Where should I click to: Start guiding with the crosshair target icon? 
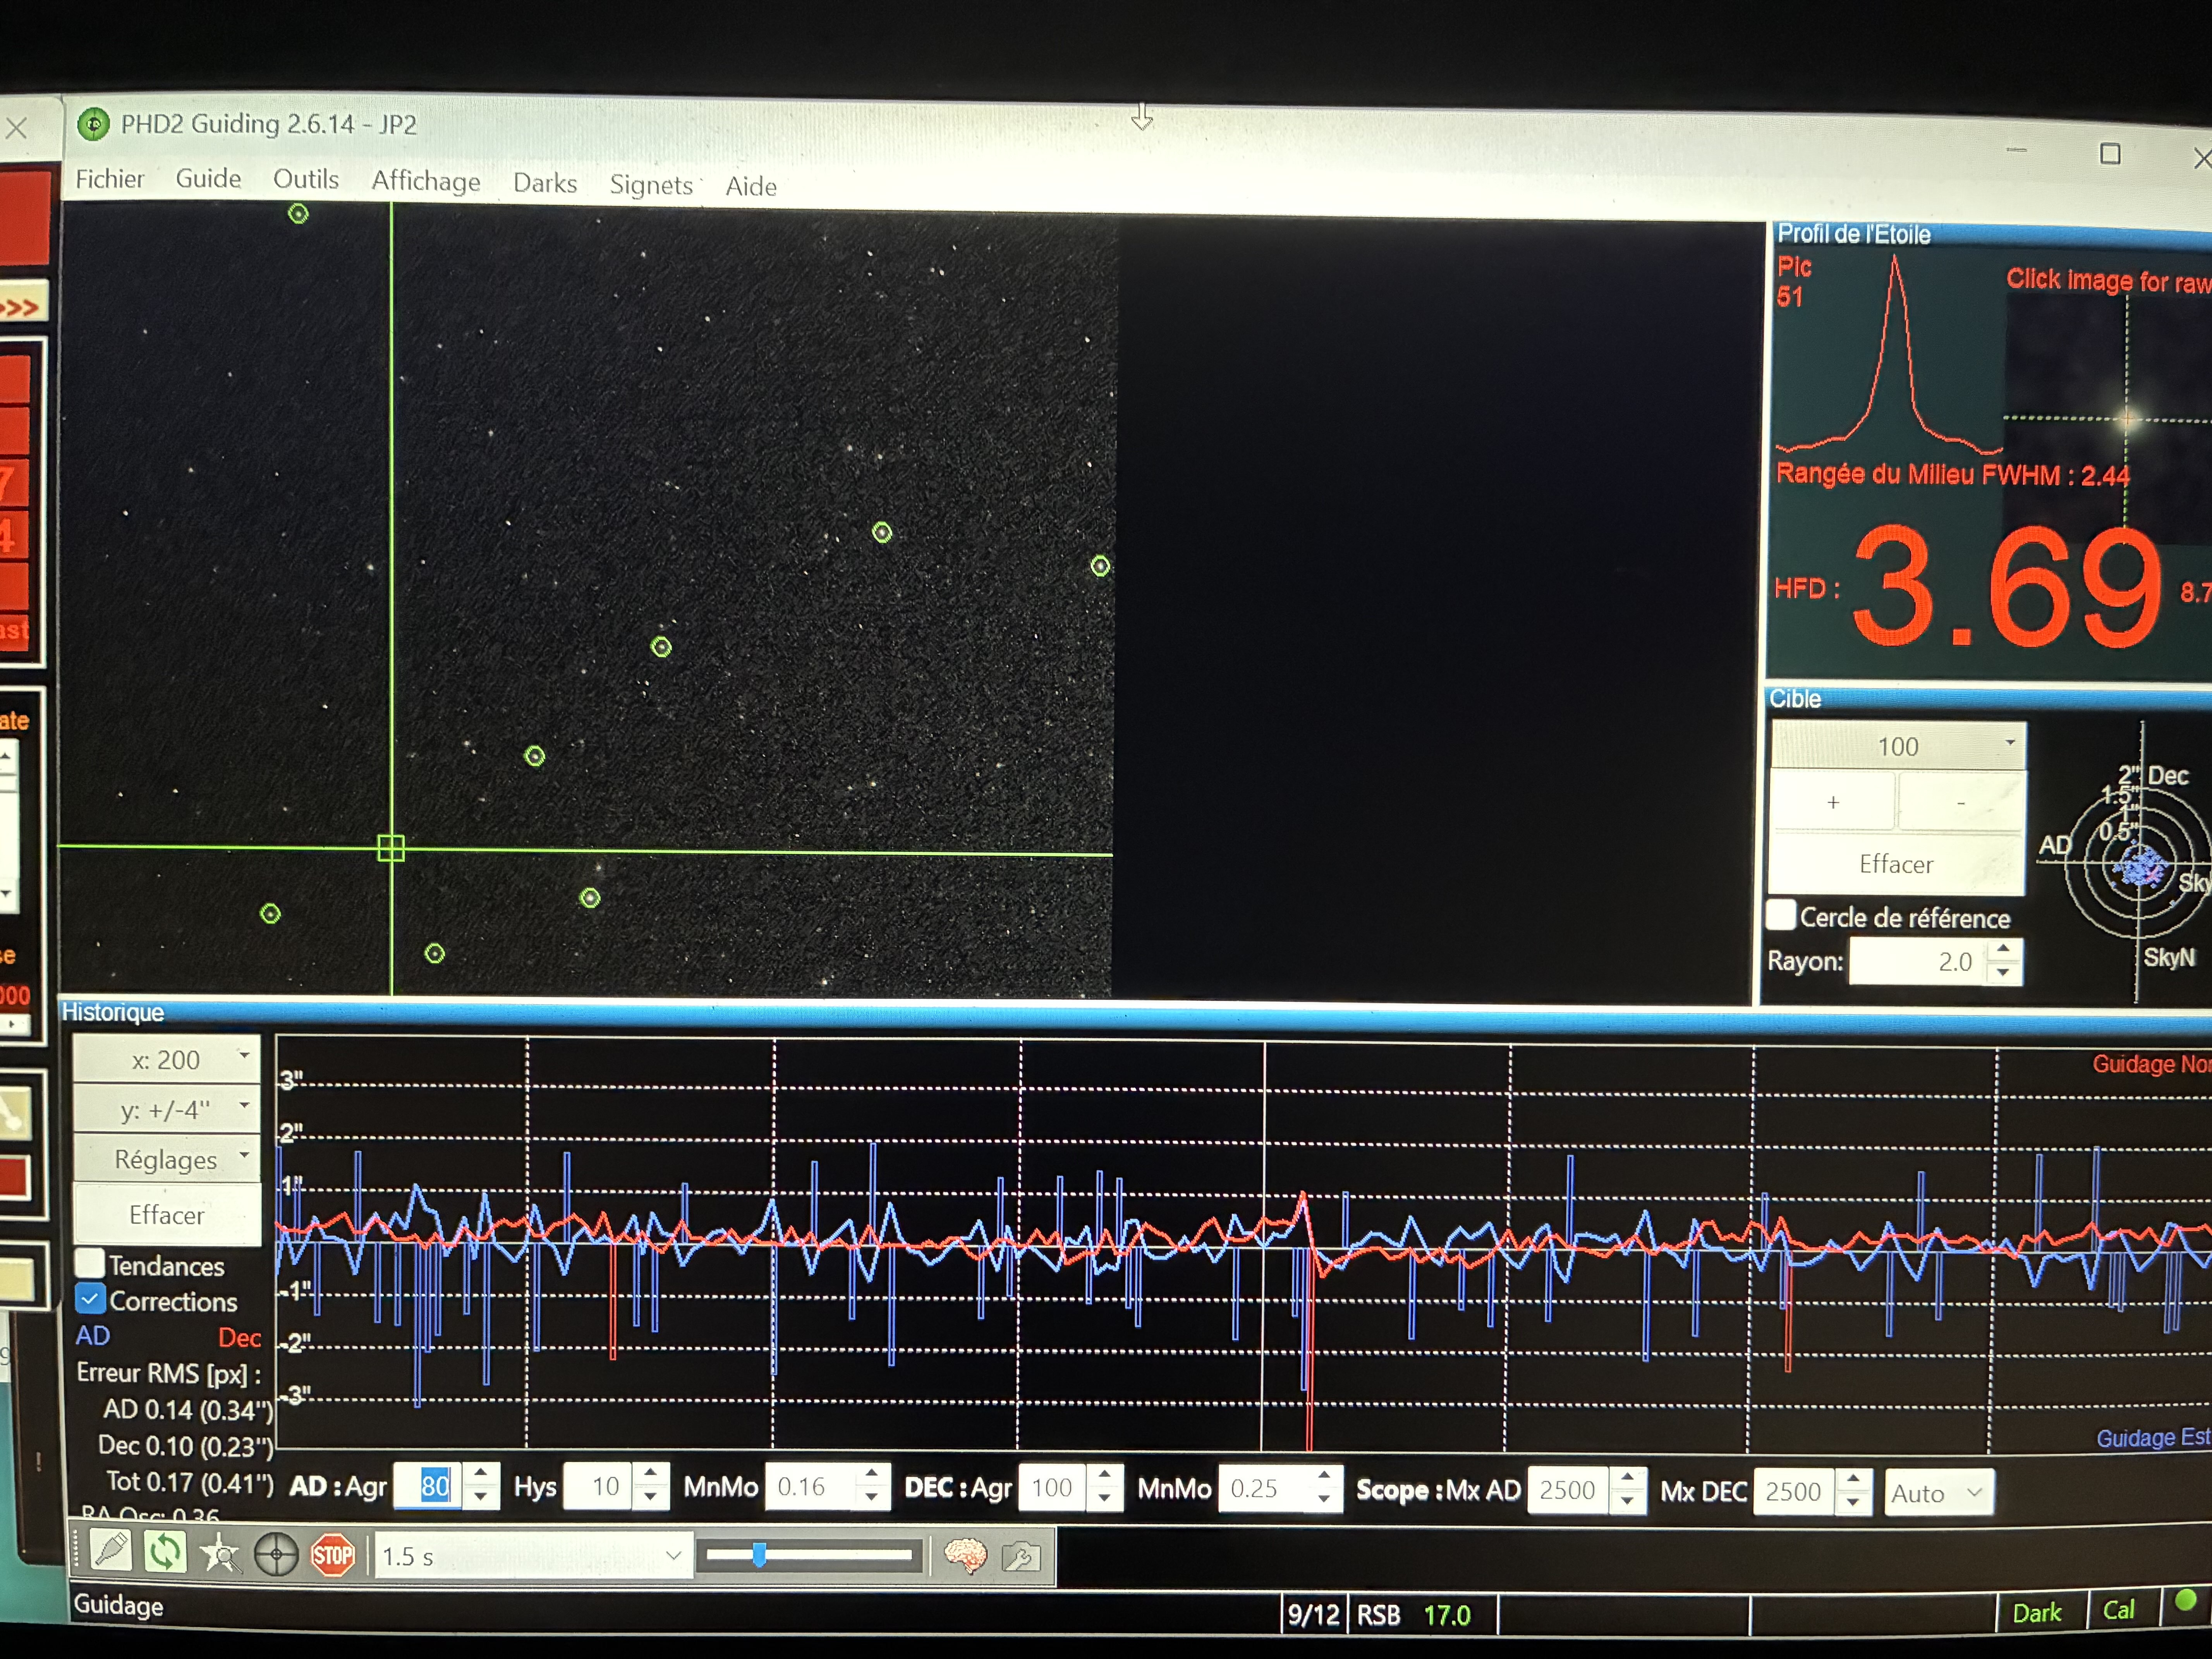tap(276, 1555)
